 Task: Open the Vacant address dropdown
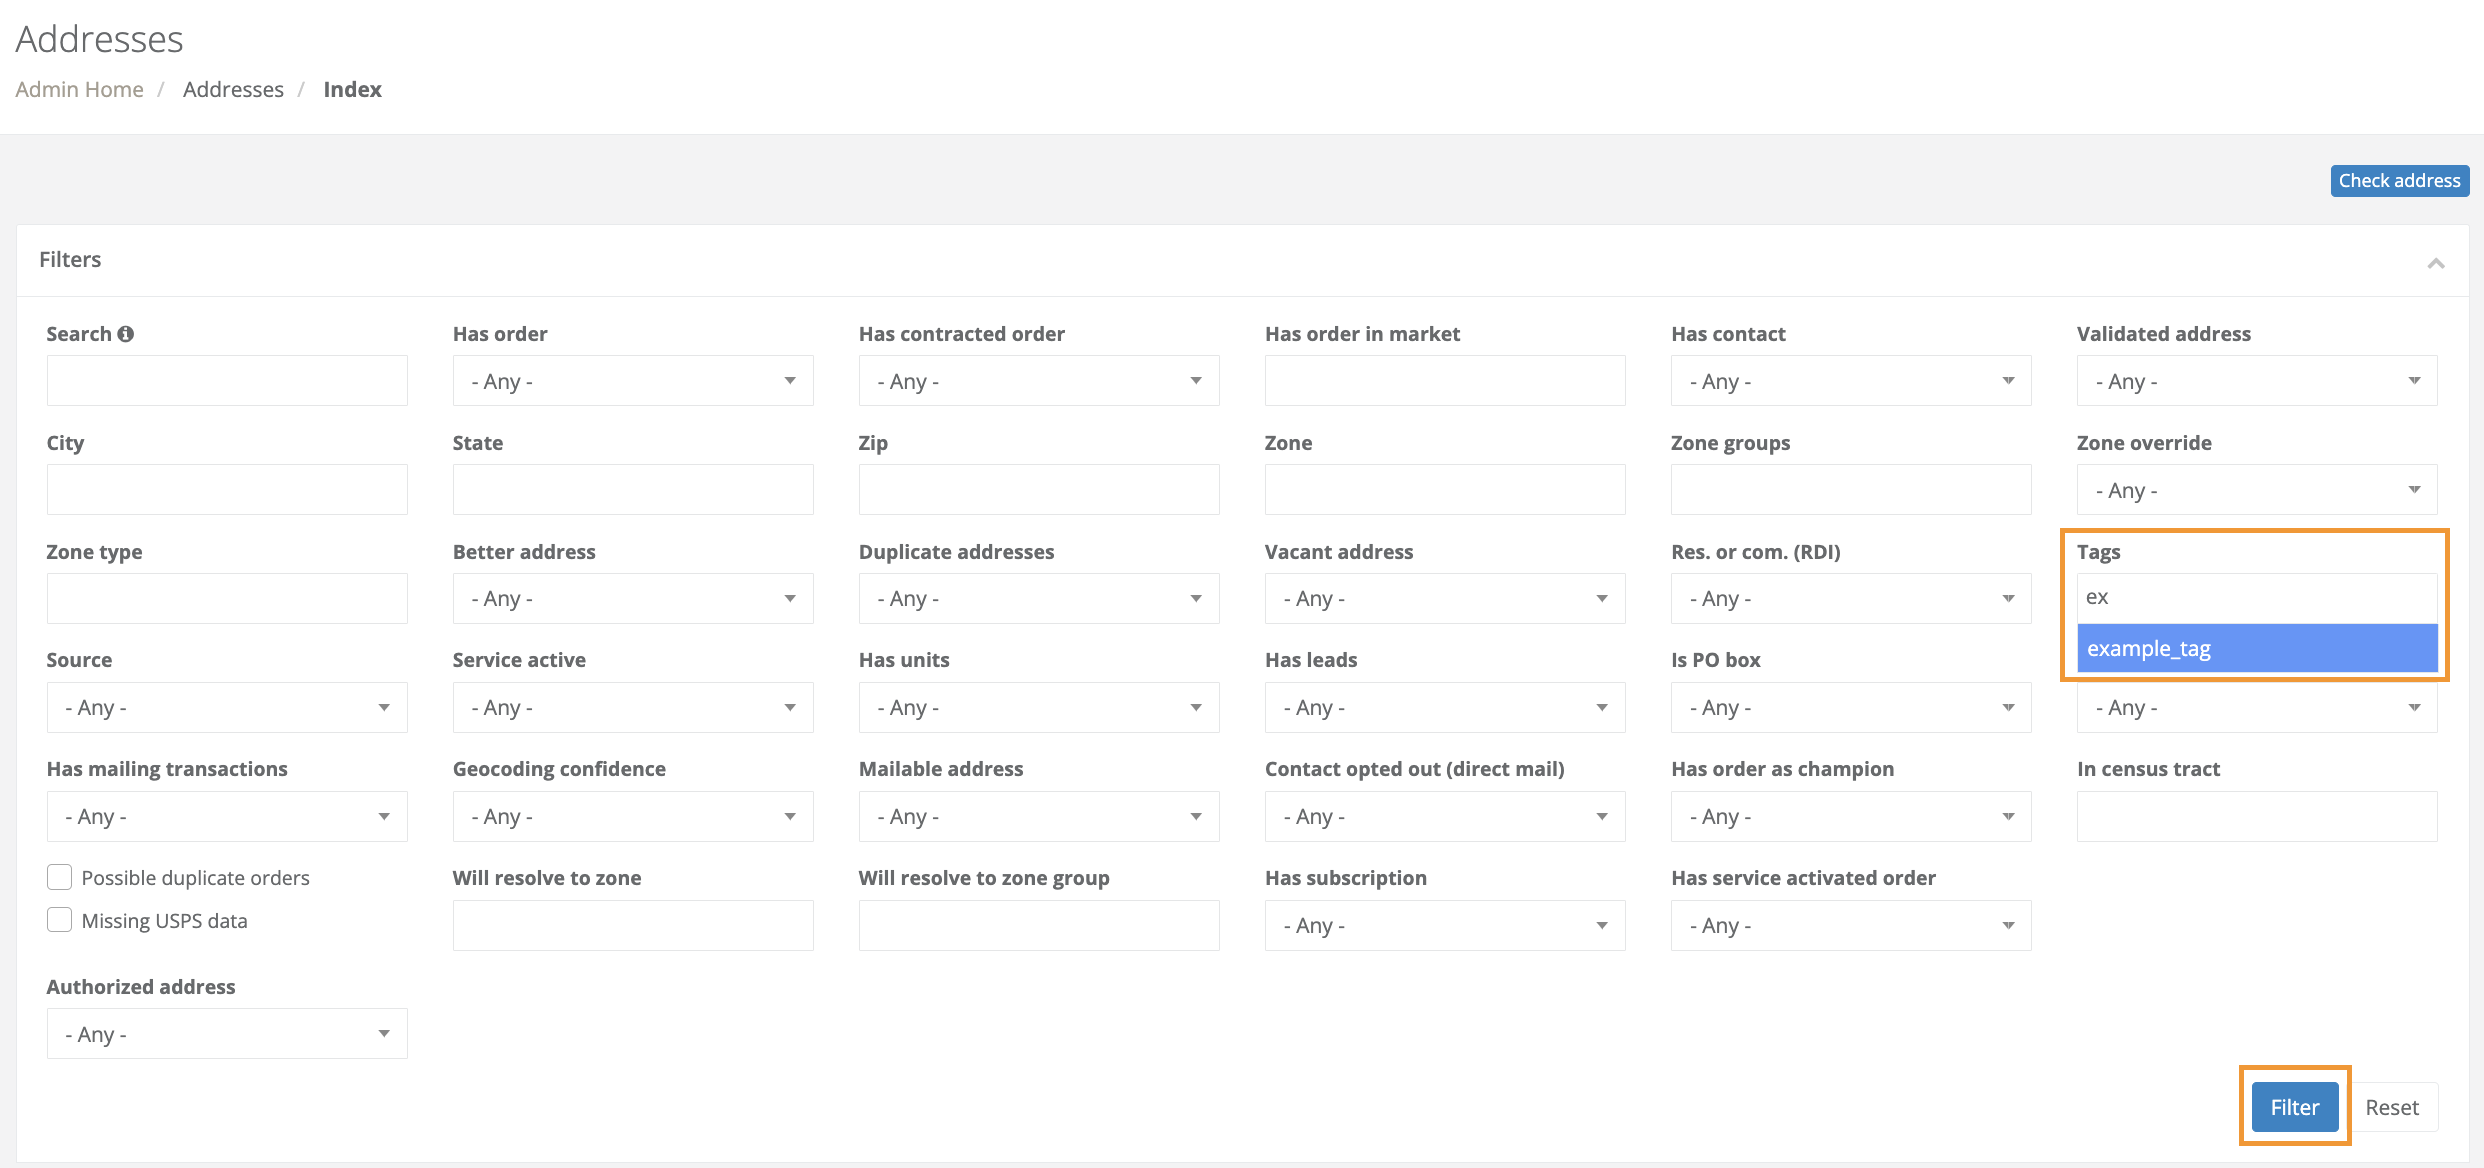(1444, 598)
